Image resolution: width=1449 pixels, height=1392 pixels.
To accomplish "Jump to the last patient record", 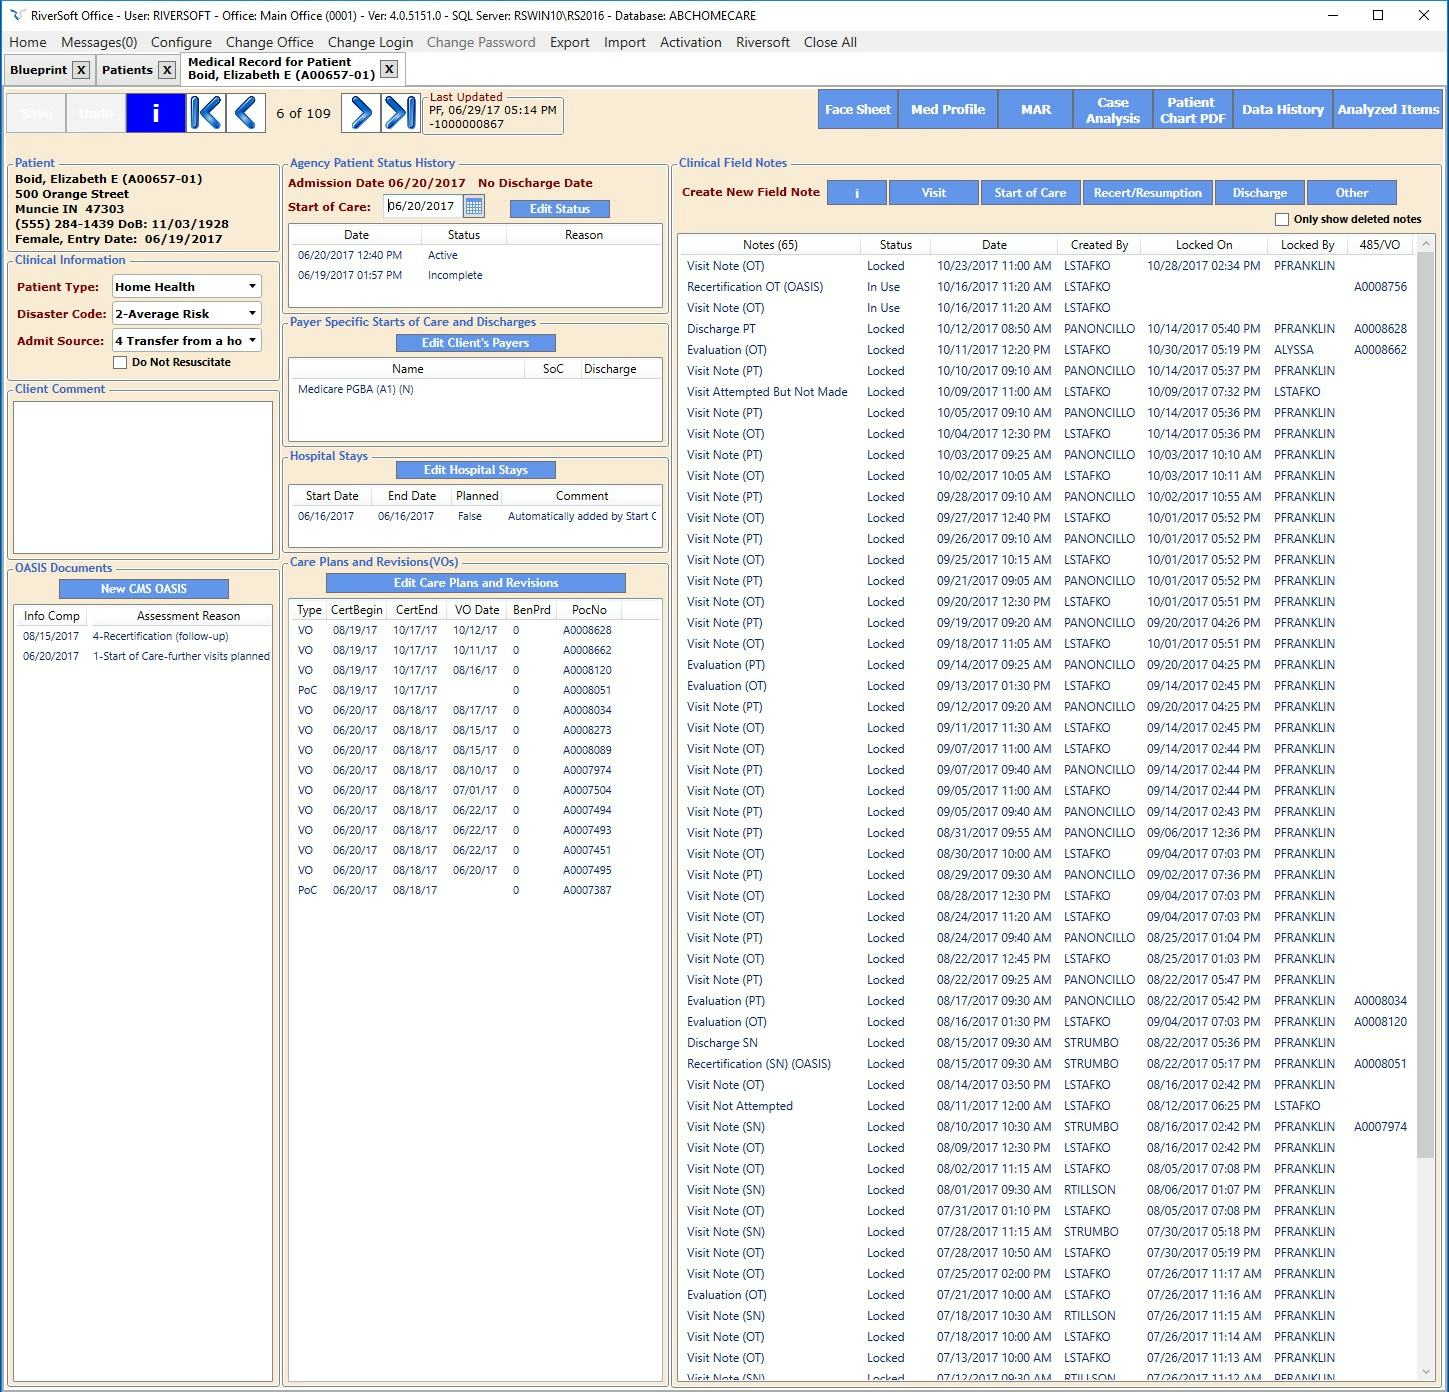I will pos(400,113).
